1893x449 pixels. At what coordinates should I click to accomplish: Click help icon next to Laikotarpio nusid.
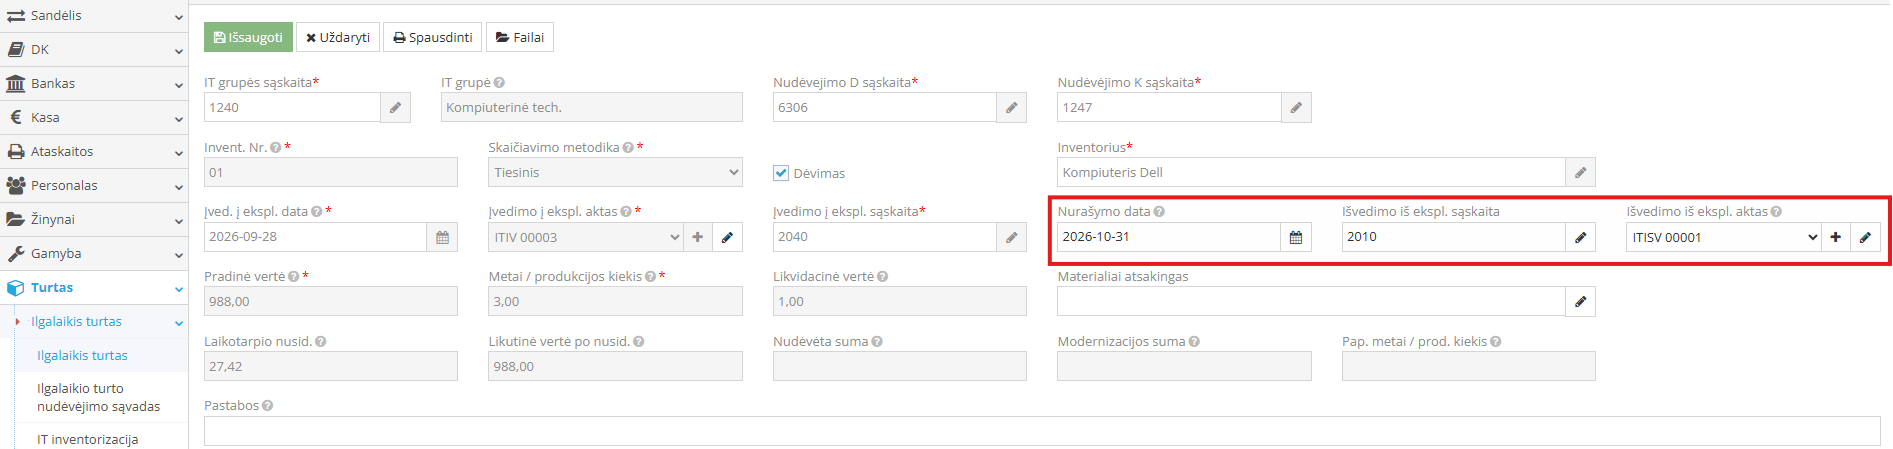321,342
